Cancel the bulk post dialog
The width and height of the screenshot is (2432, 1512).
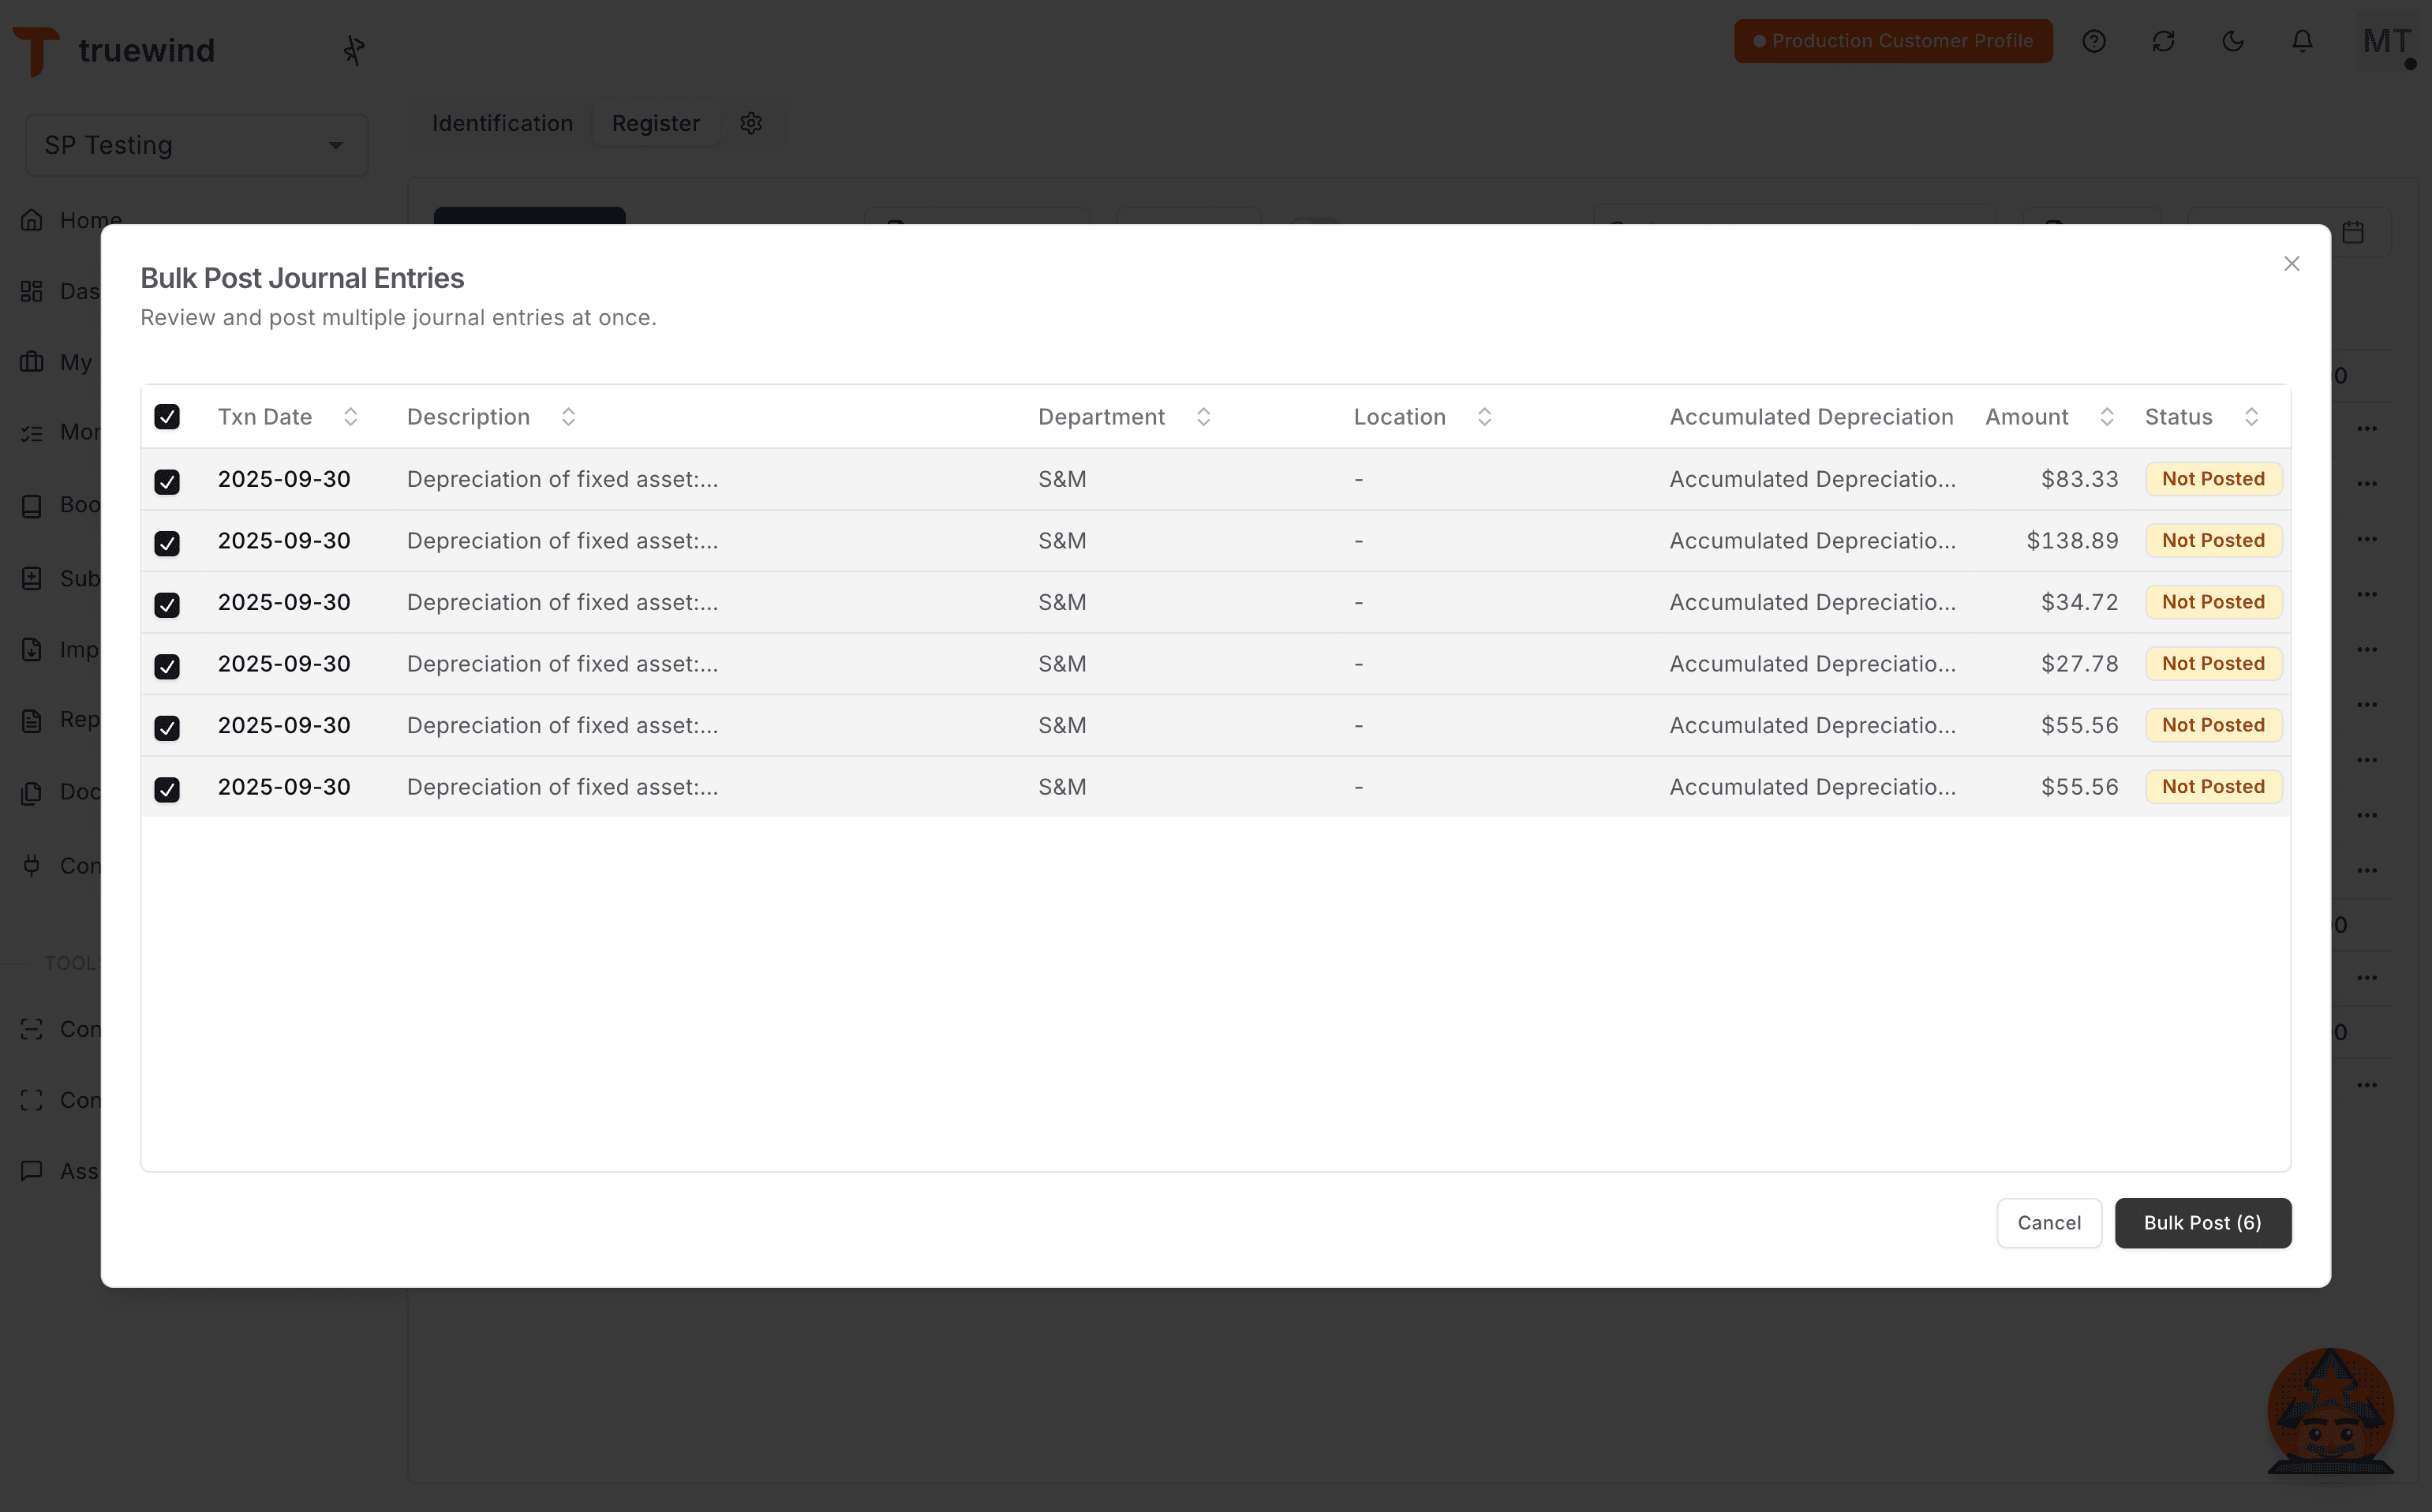pos(2048,1222)
